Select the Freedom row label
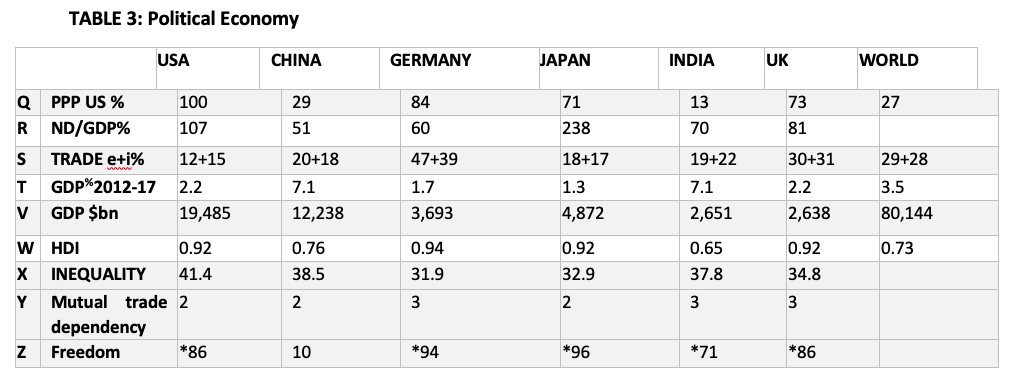 (85, 352)
